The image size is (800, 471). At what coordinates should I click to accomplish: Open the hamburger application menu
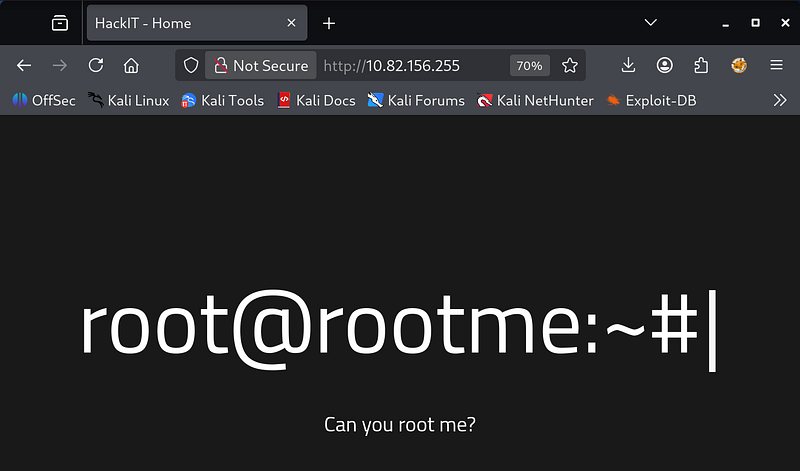[x=776, y=66]
